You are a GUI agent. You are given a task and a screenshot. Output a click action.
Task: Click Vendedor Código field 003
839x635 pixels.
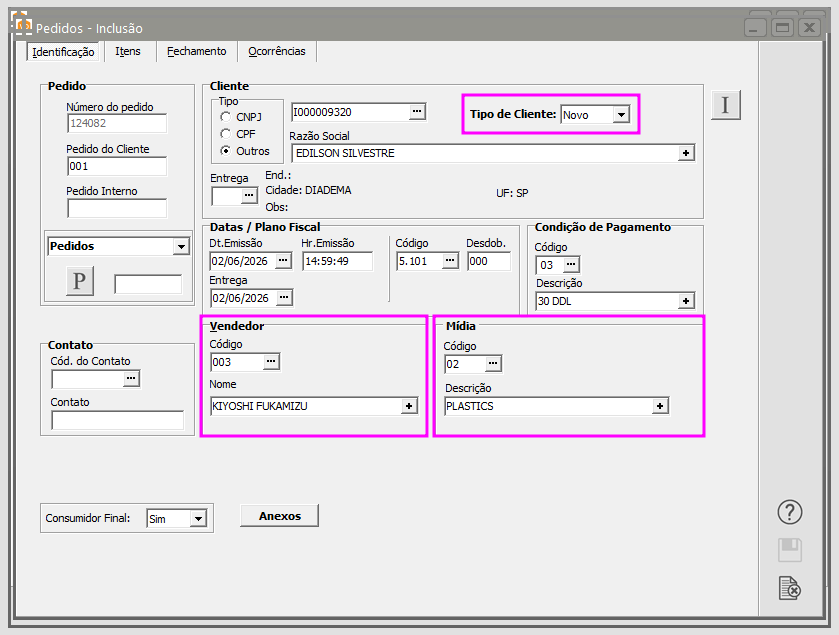(237, 362)
